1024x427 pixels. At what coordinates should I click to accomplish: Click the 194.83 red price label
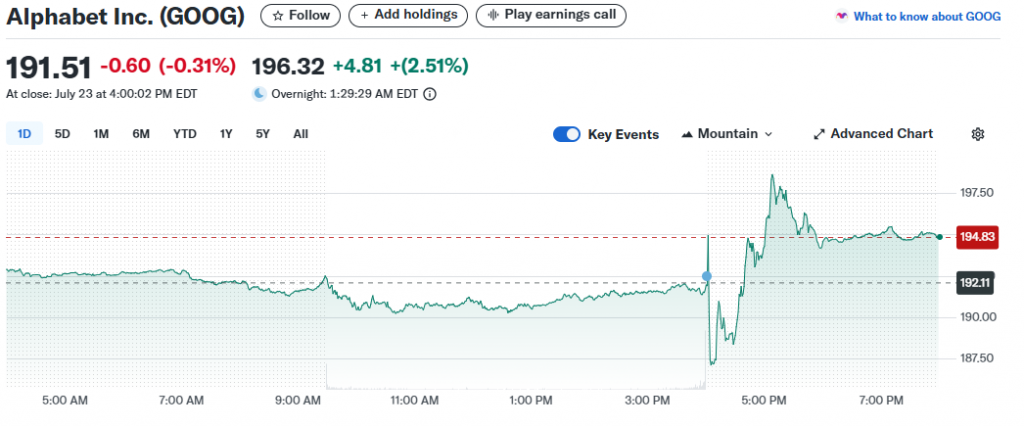pyautogui.click(x=977, y=237)
